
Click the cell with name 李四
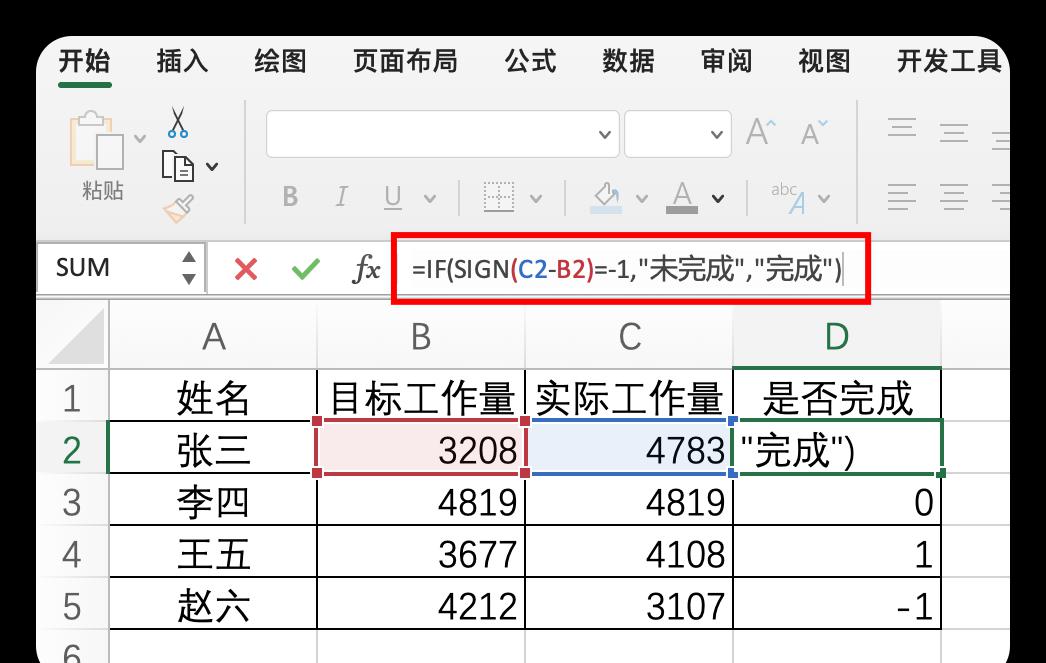coord(213,502)
